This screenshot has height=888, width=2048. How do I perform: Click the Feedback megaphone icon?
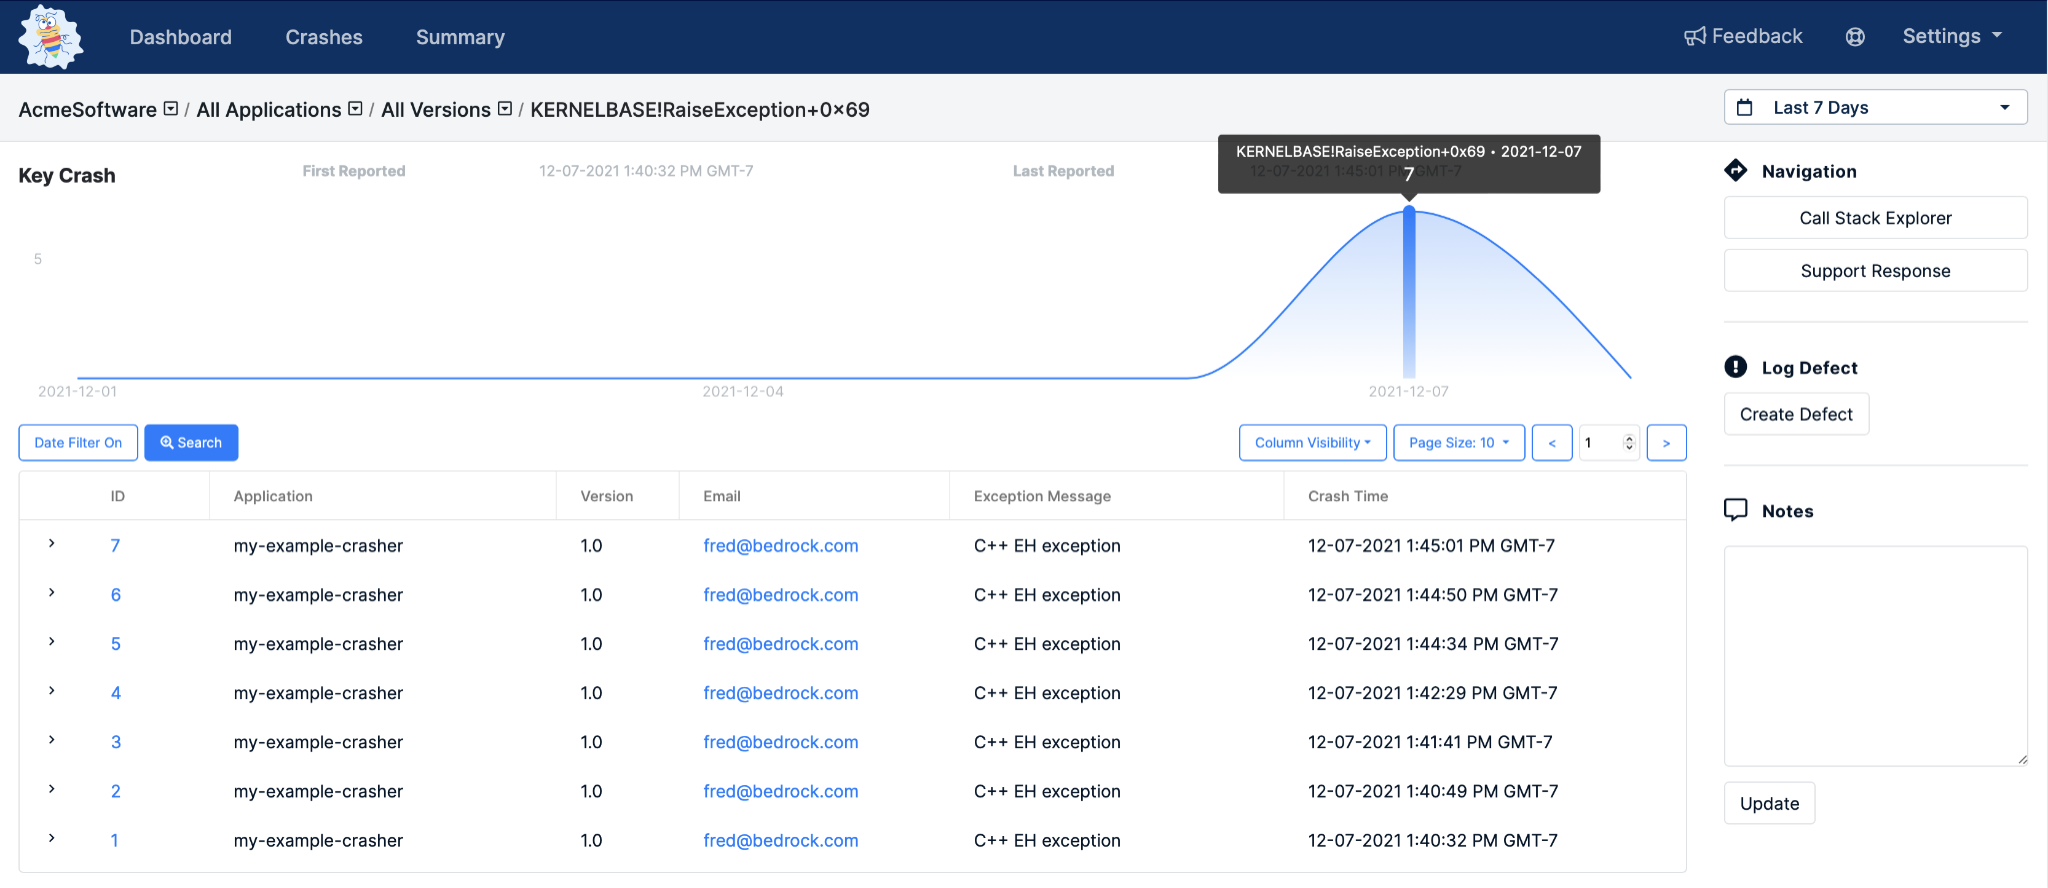(x=1694, y=37)
